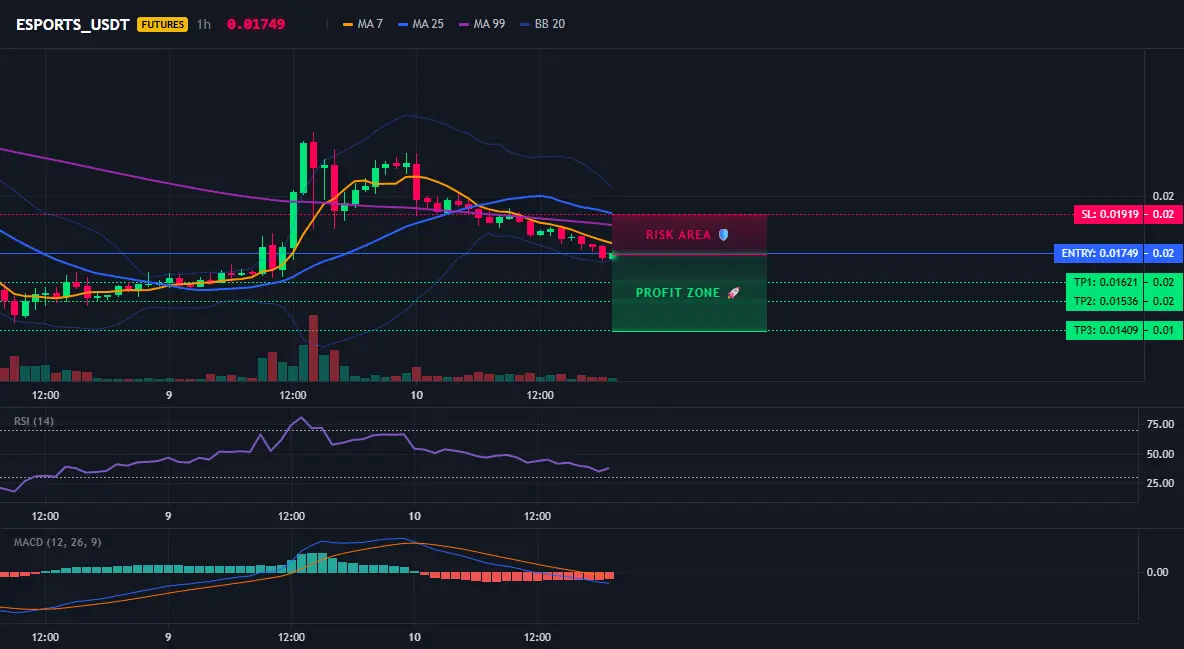The height and width of the screenshot is (649, 1184).
Task: Click the FUTURES badge
Action: click(162, 24)
